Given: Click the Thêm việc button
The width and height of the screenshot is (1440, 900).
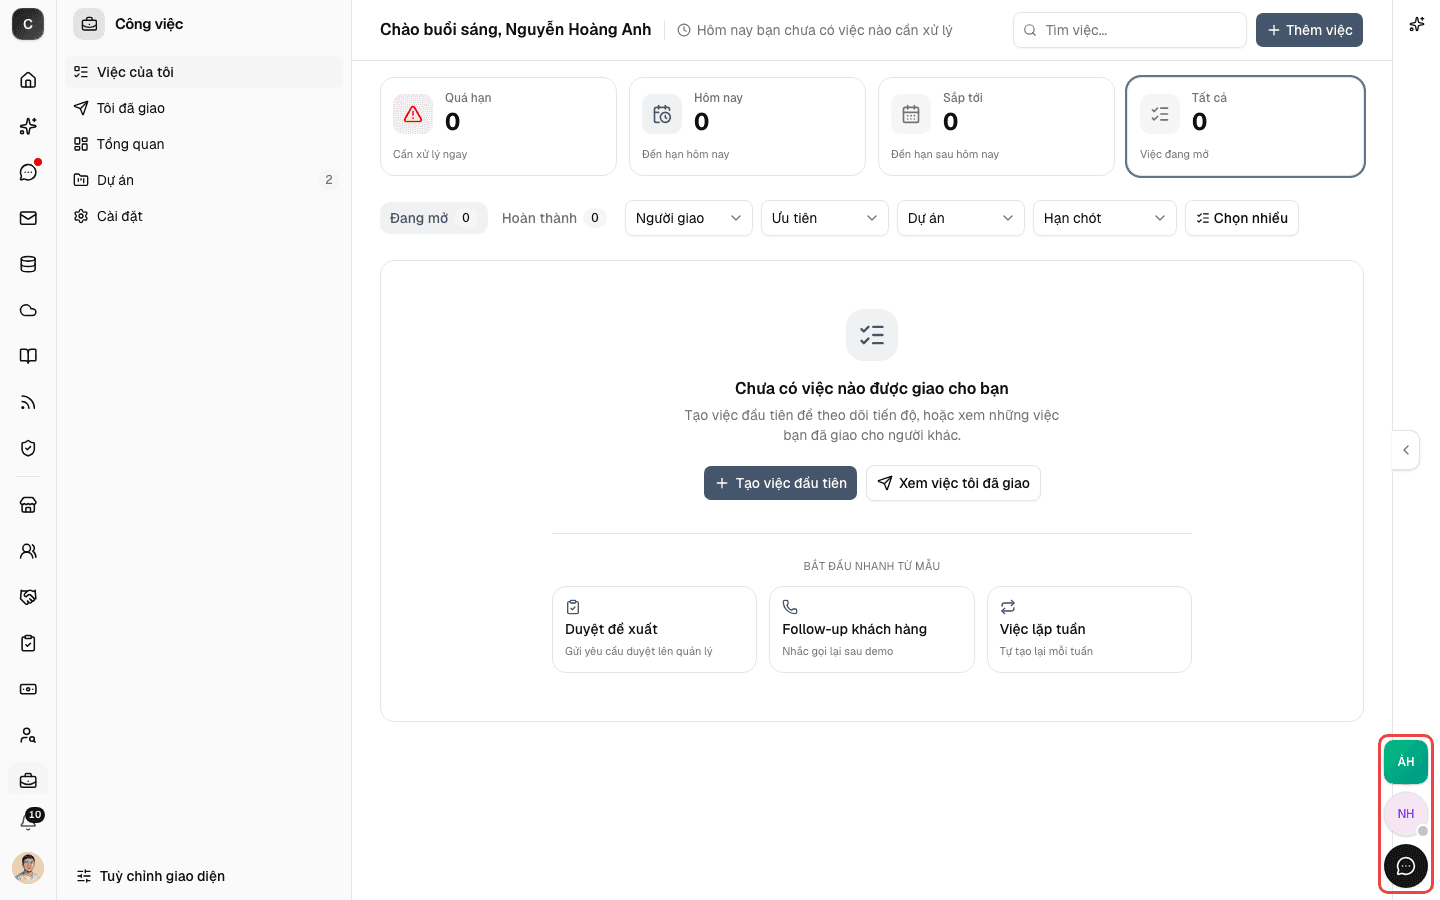Looking at the screenshot, I should 1309,30.
